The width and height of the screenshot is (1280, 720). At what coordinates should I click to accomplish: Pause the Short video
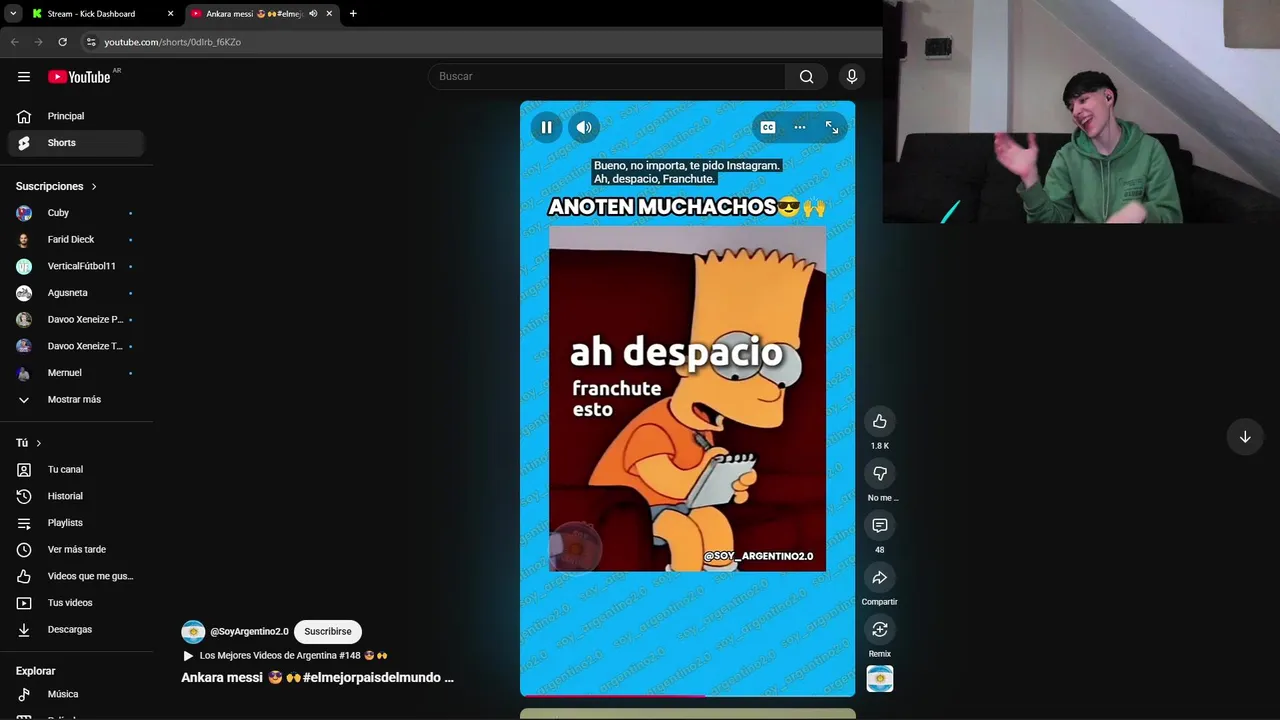click(x=546, y=127)
